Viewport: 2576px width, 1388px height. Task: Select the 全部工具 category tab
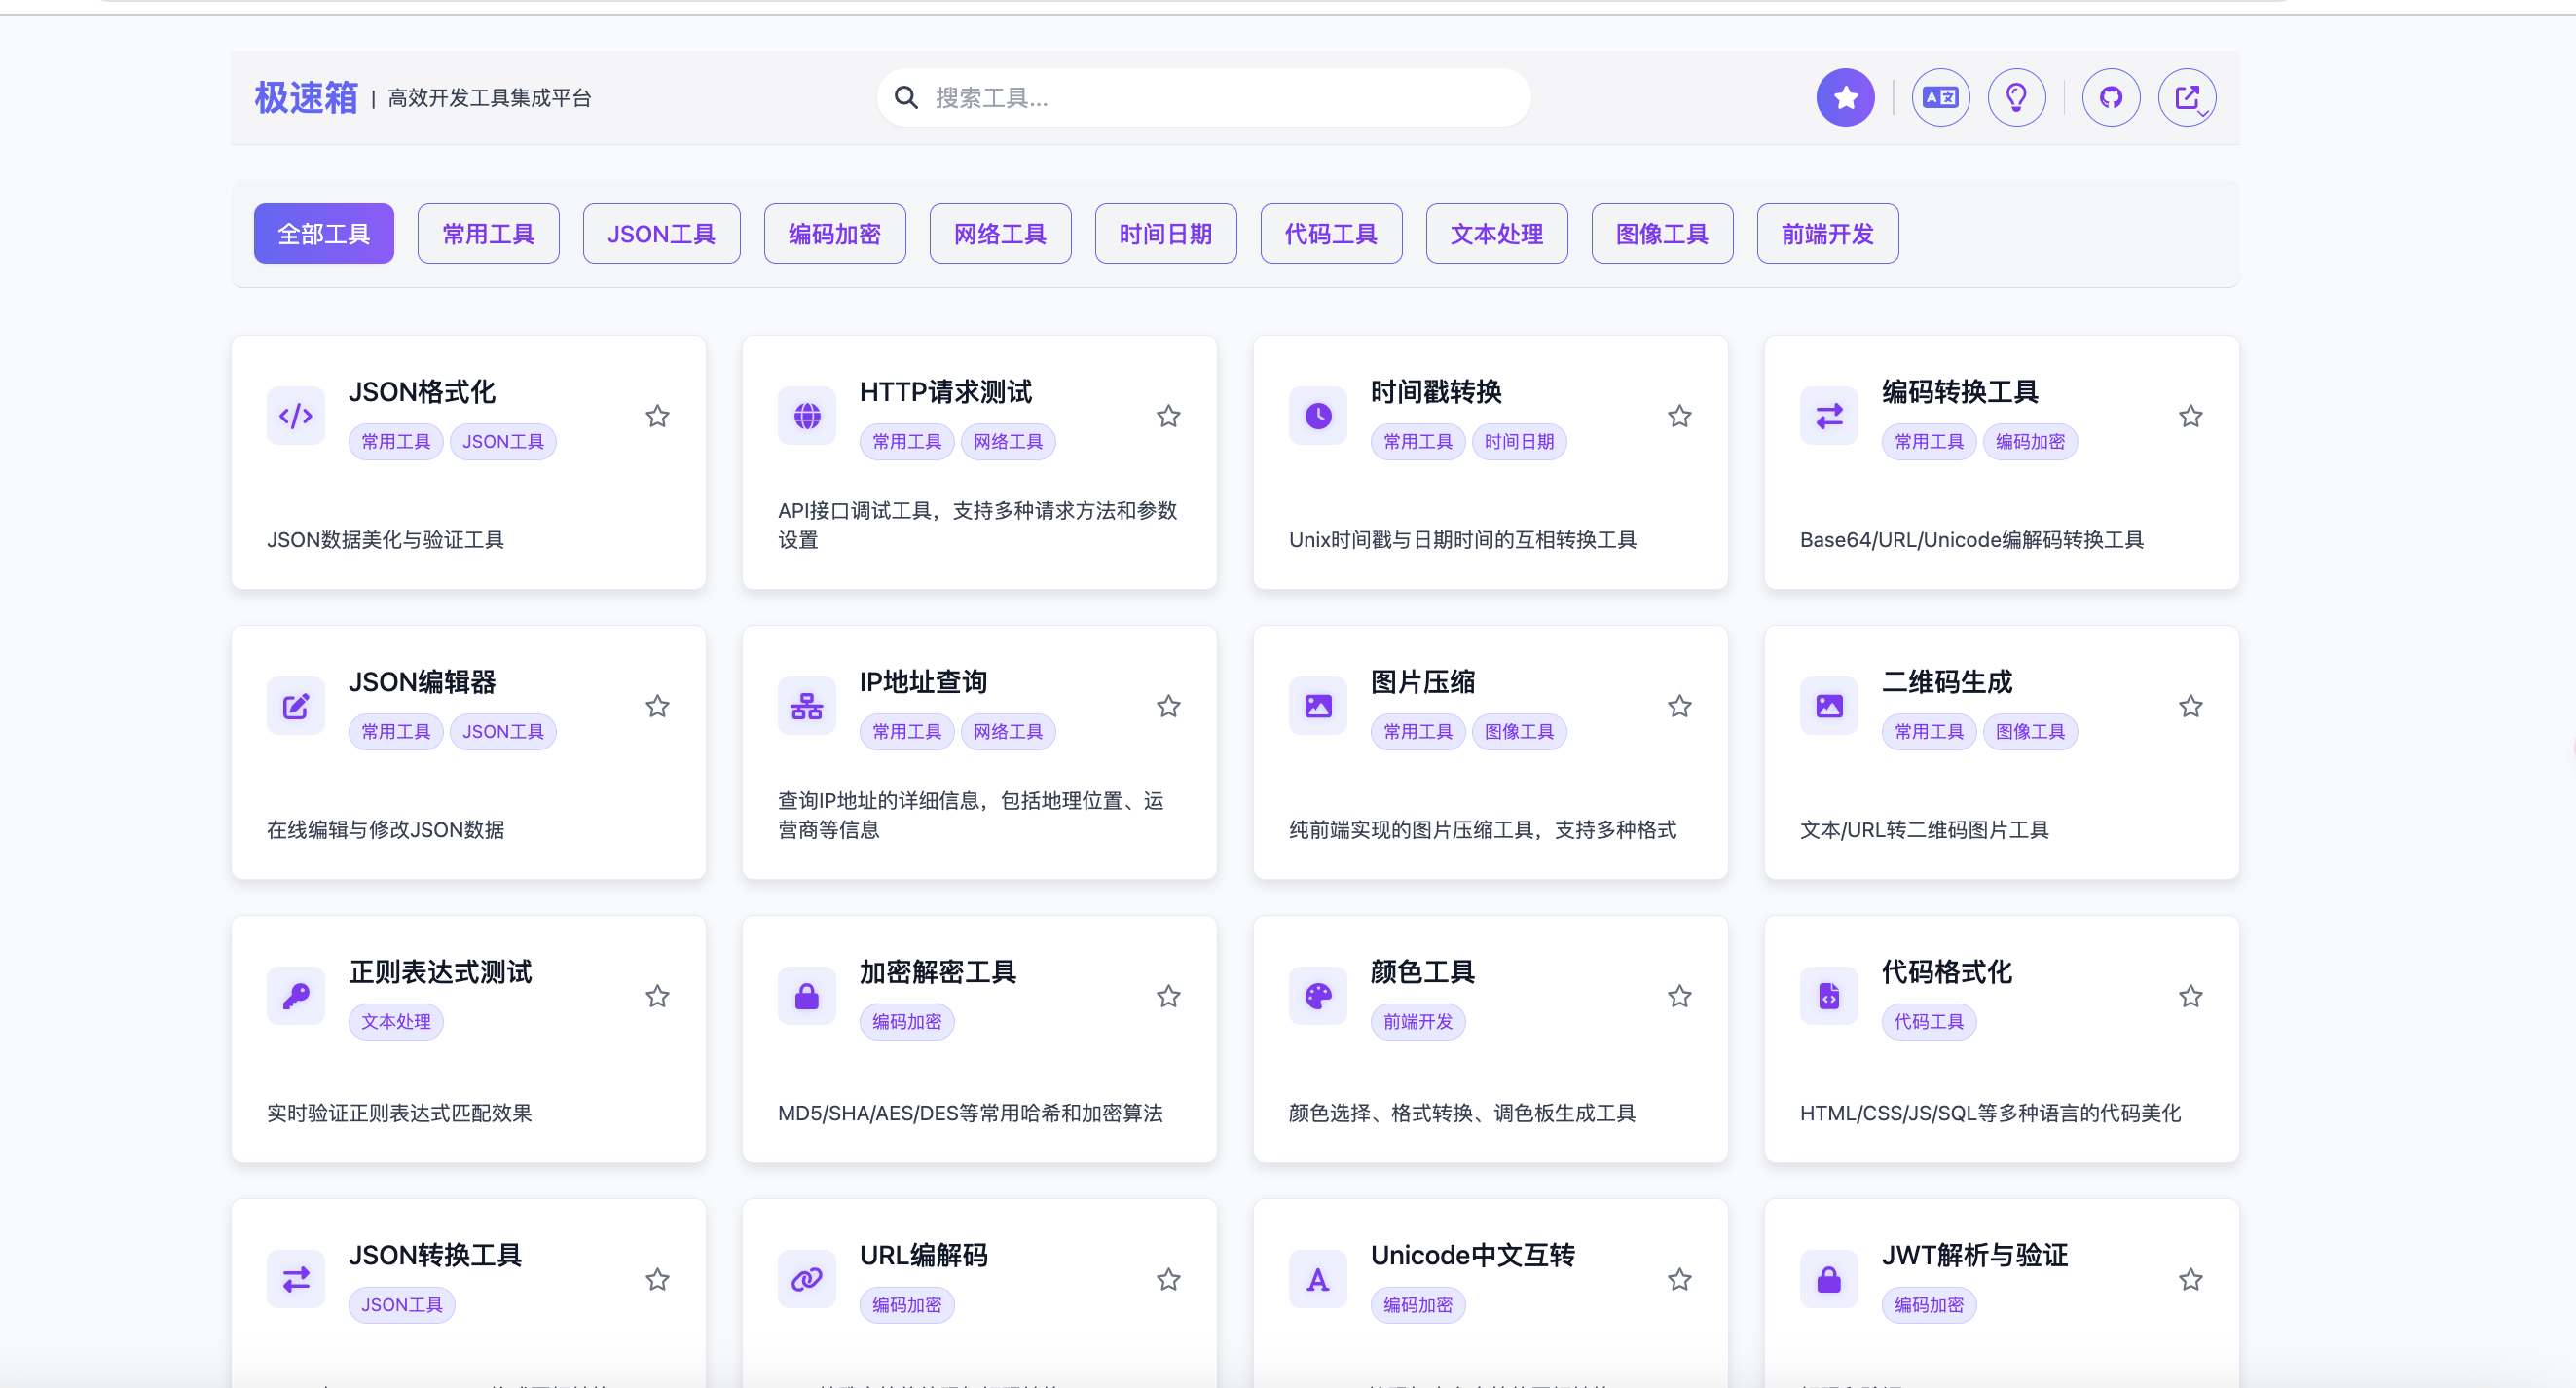coord(324,234)
